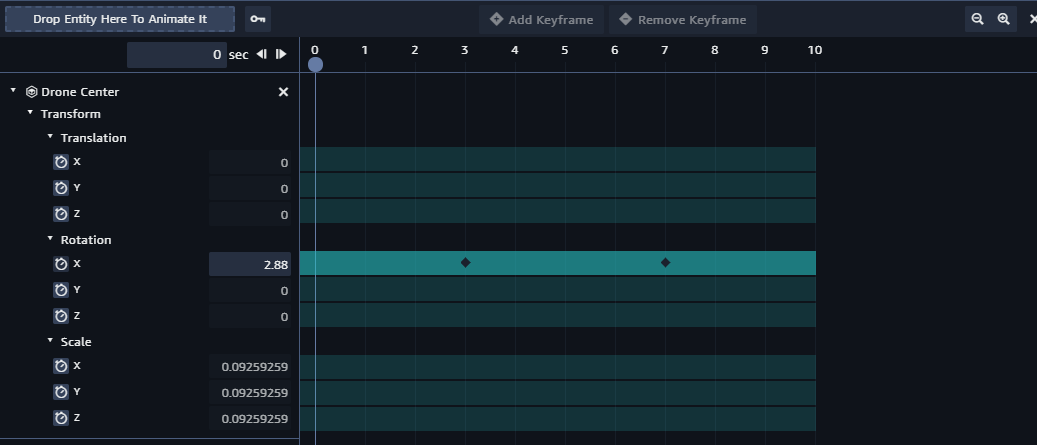Collapse the Rotation section

pos(50,239)
